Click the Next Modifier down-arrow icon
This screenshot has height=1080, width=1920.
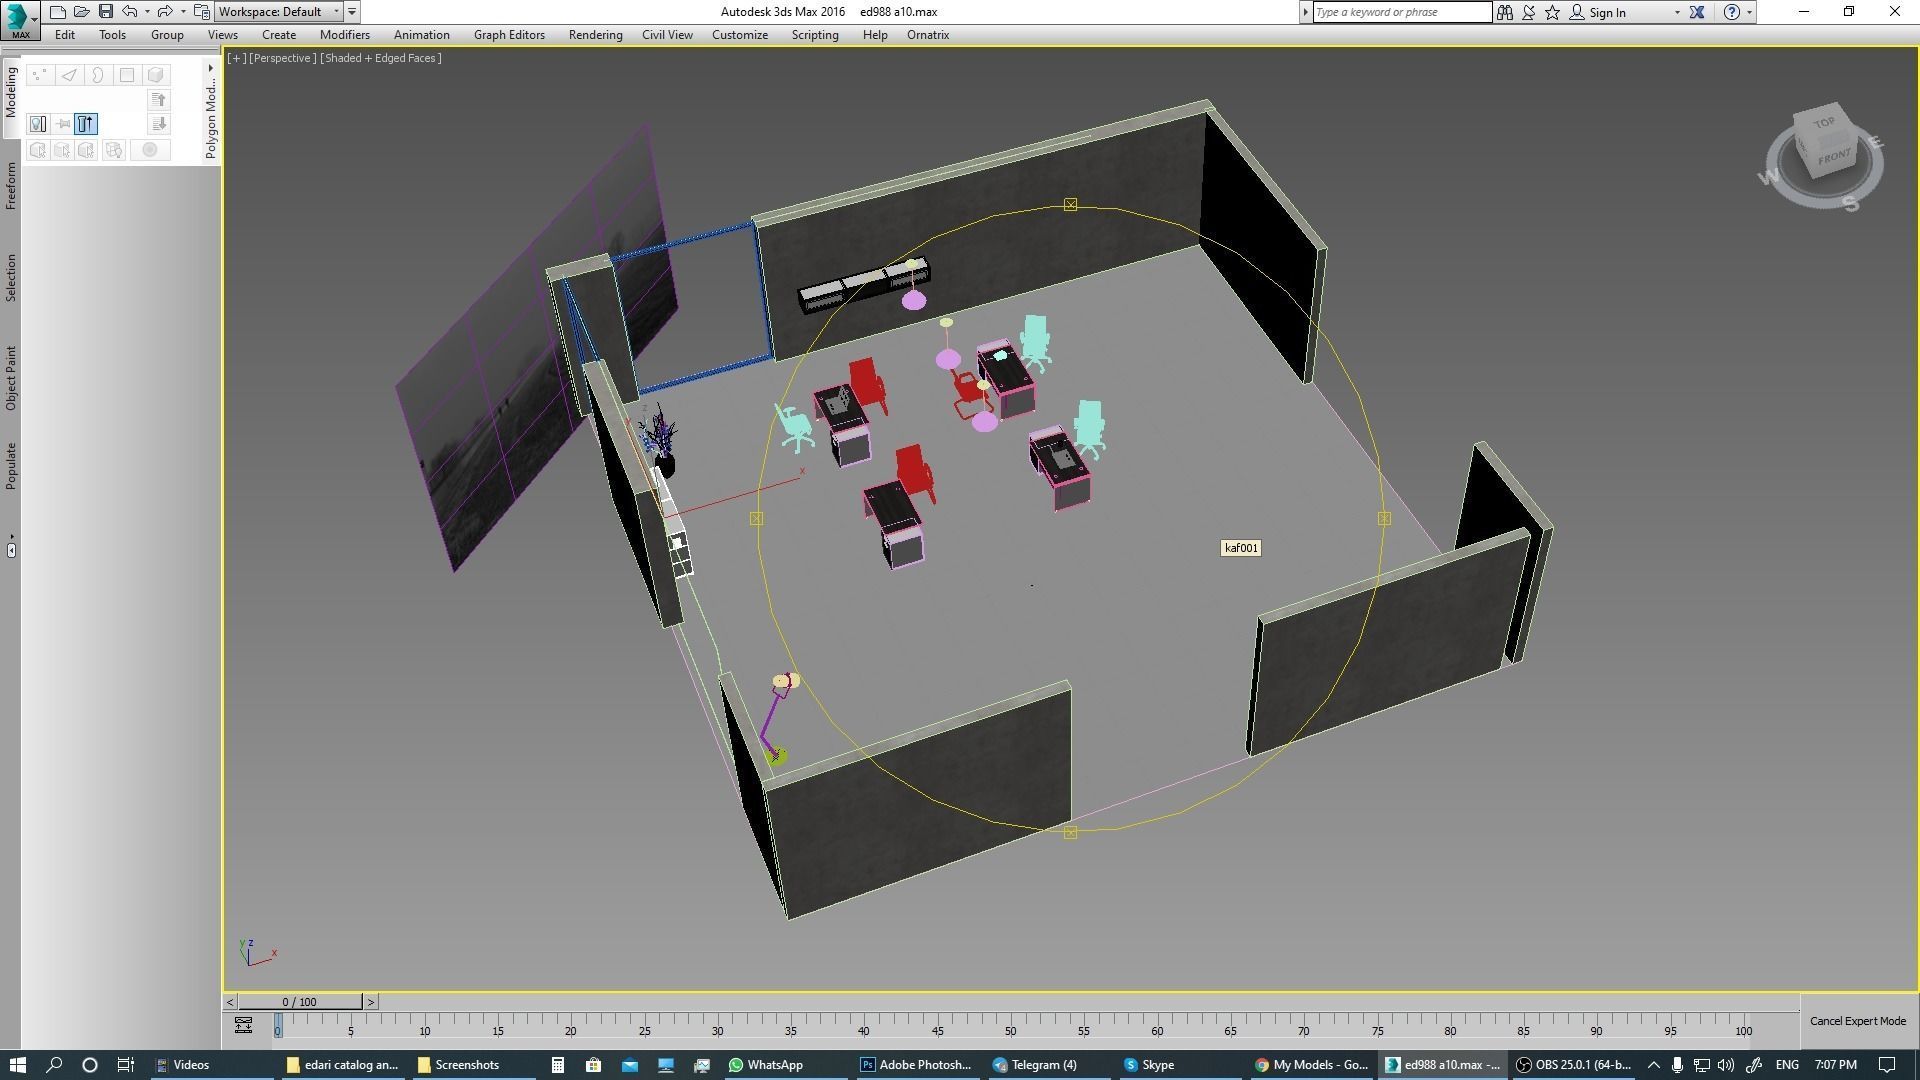coord(159,124)
